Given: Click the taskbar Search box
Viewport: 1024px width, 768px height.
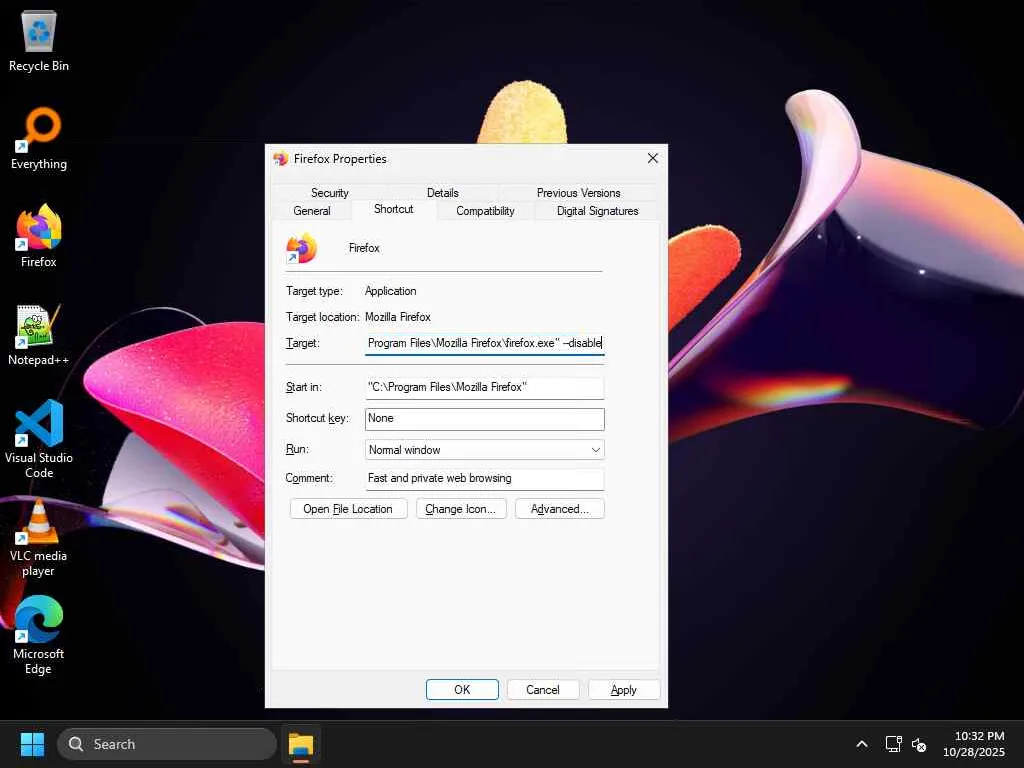Looking at the screenshot, I should pos(167,744).
